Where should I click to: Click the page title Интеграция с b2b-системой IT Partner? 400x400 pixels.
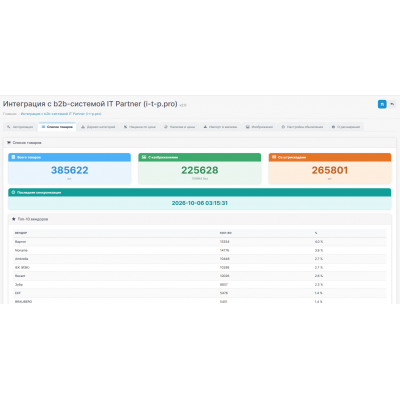click(x=90, y=104)
